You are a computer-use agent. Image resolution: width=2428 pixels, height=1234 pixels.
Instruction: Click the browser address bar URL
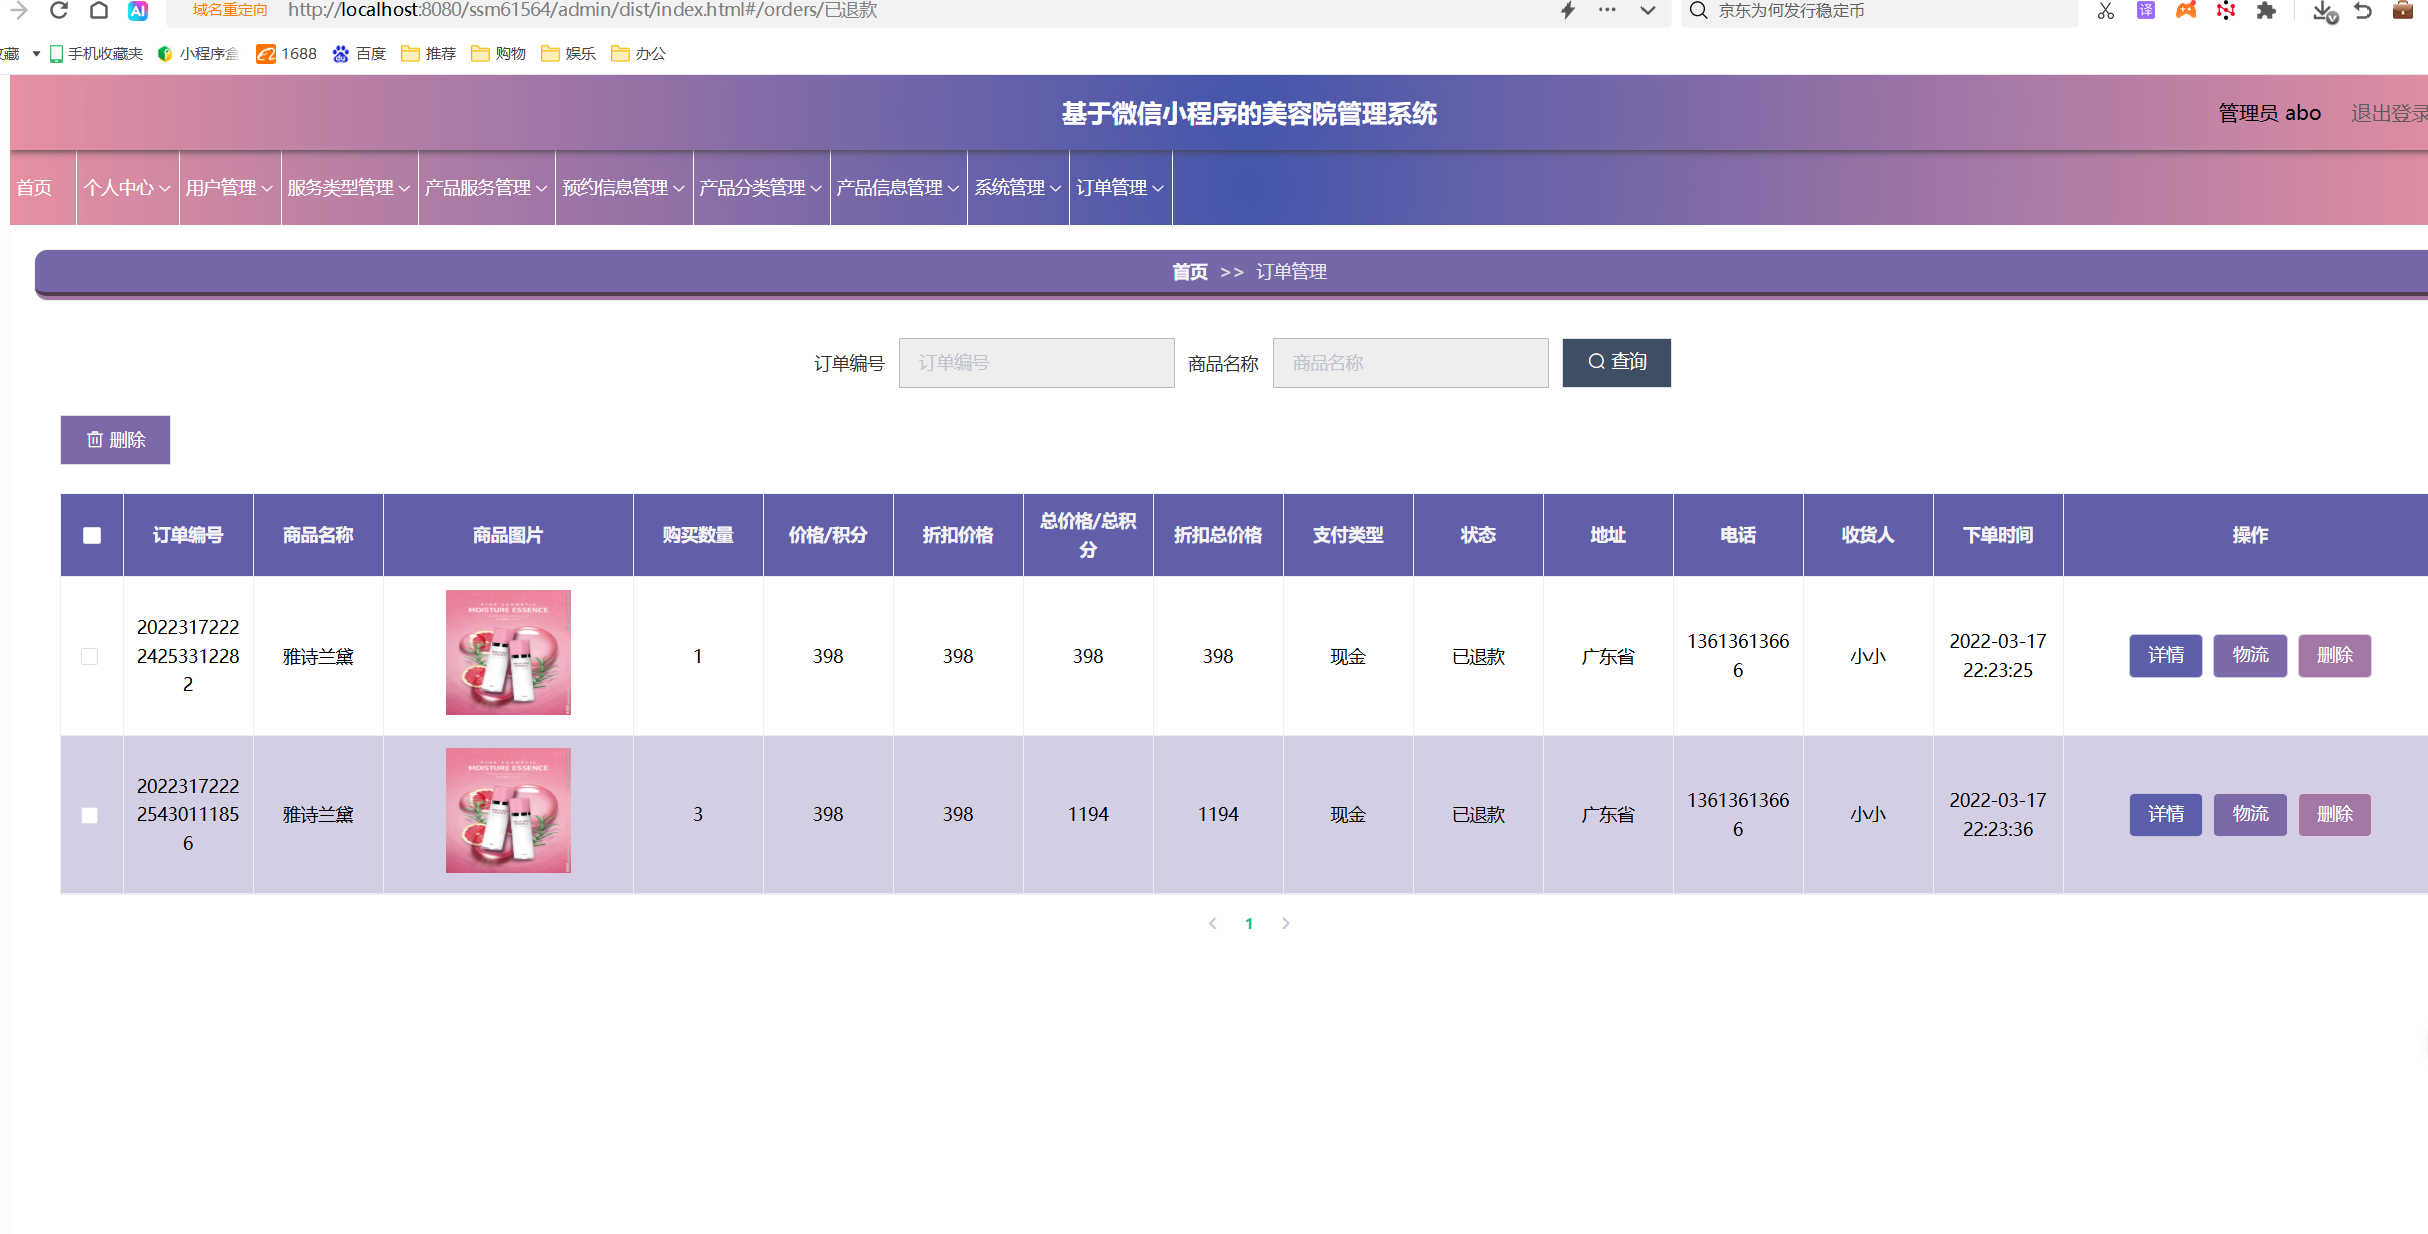tap(582, 11)
